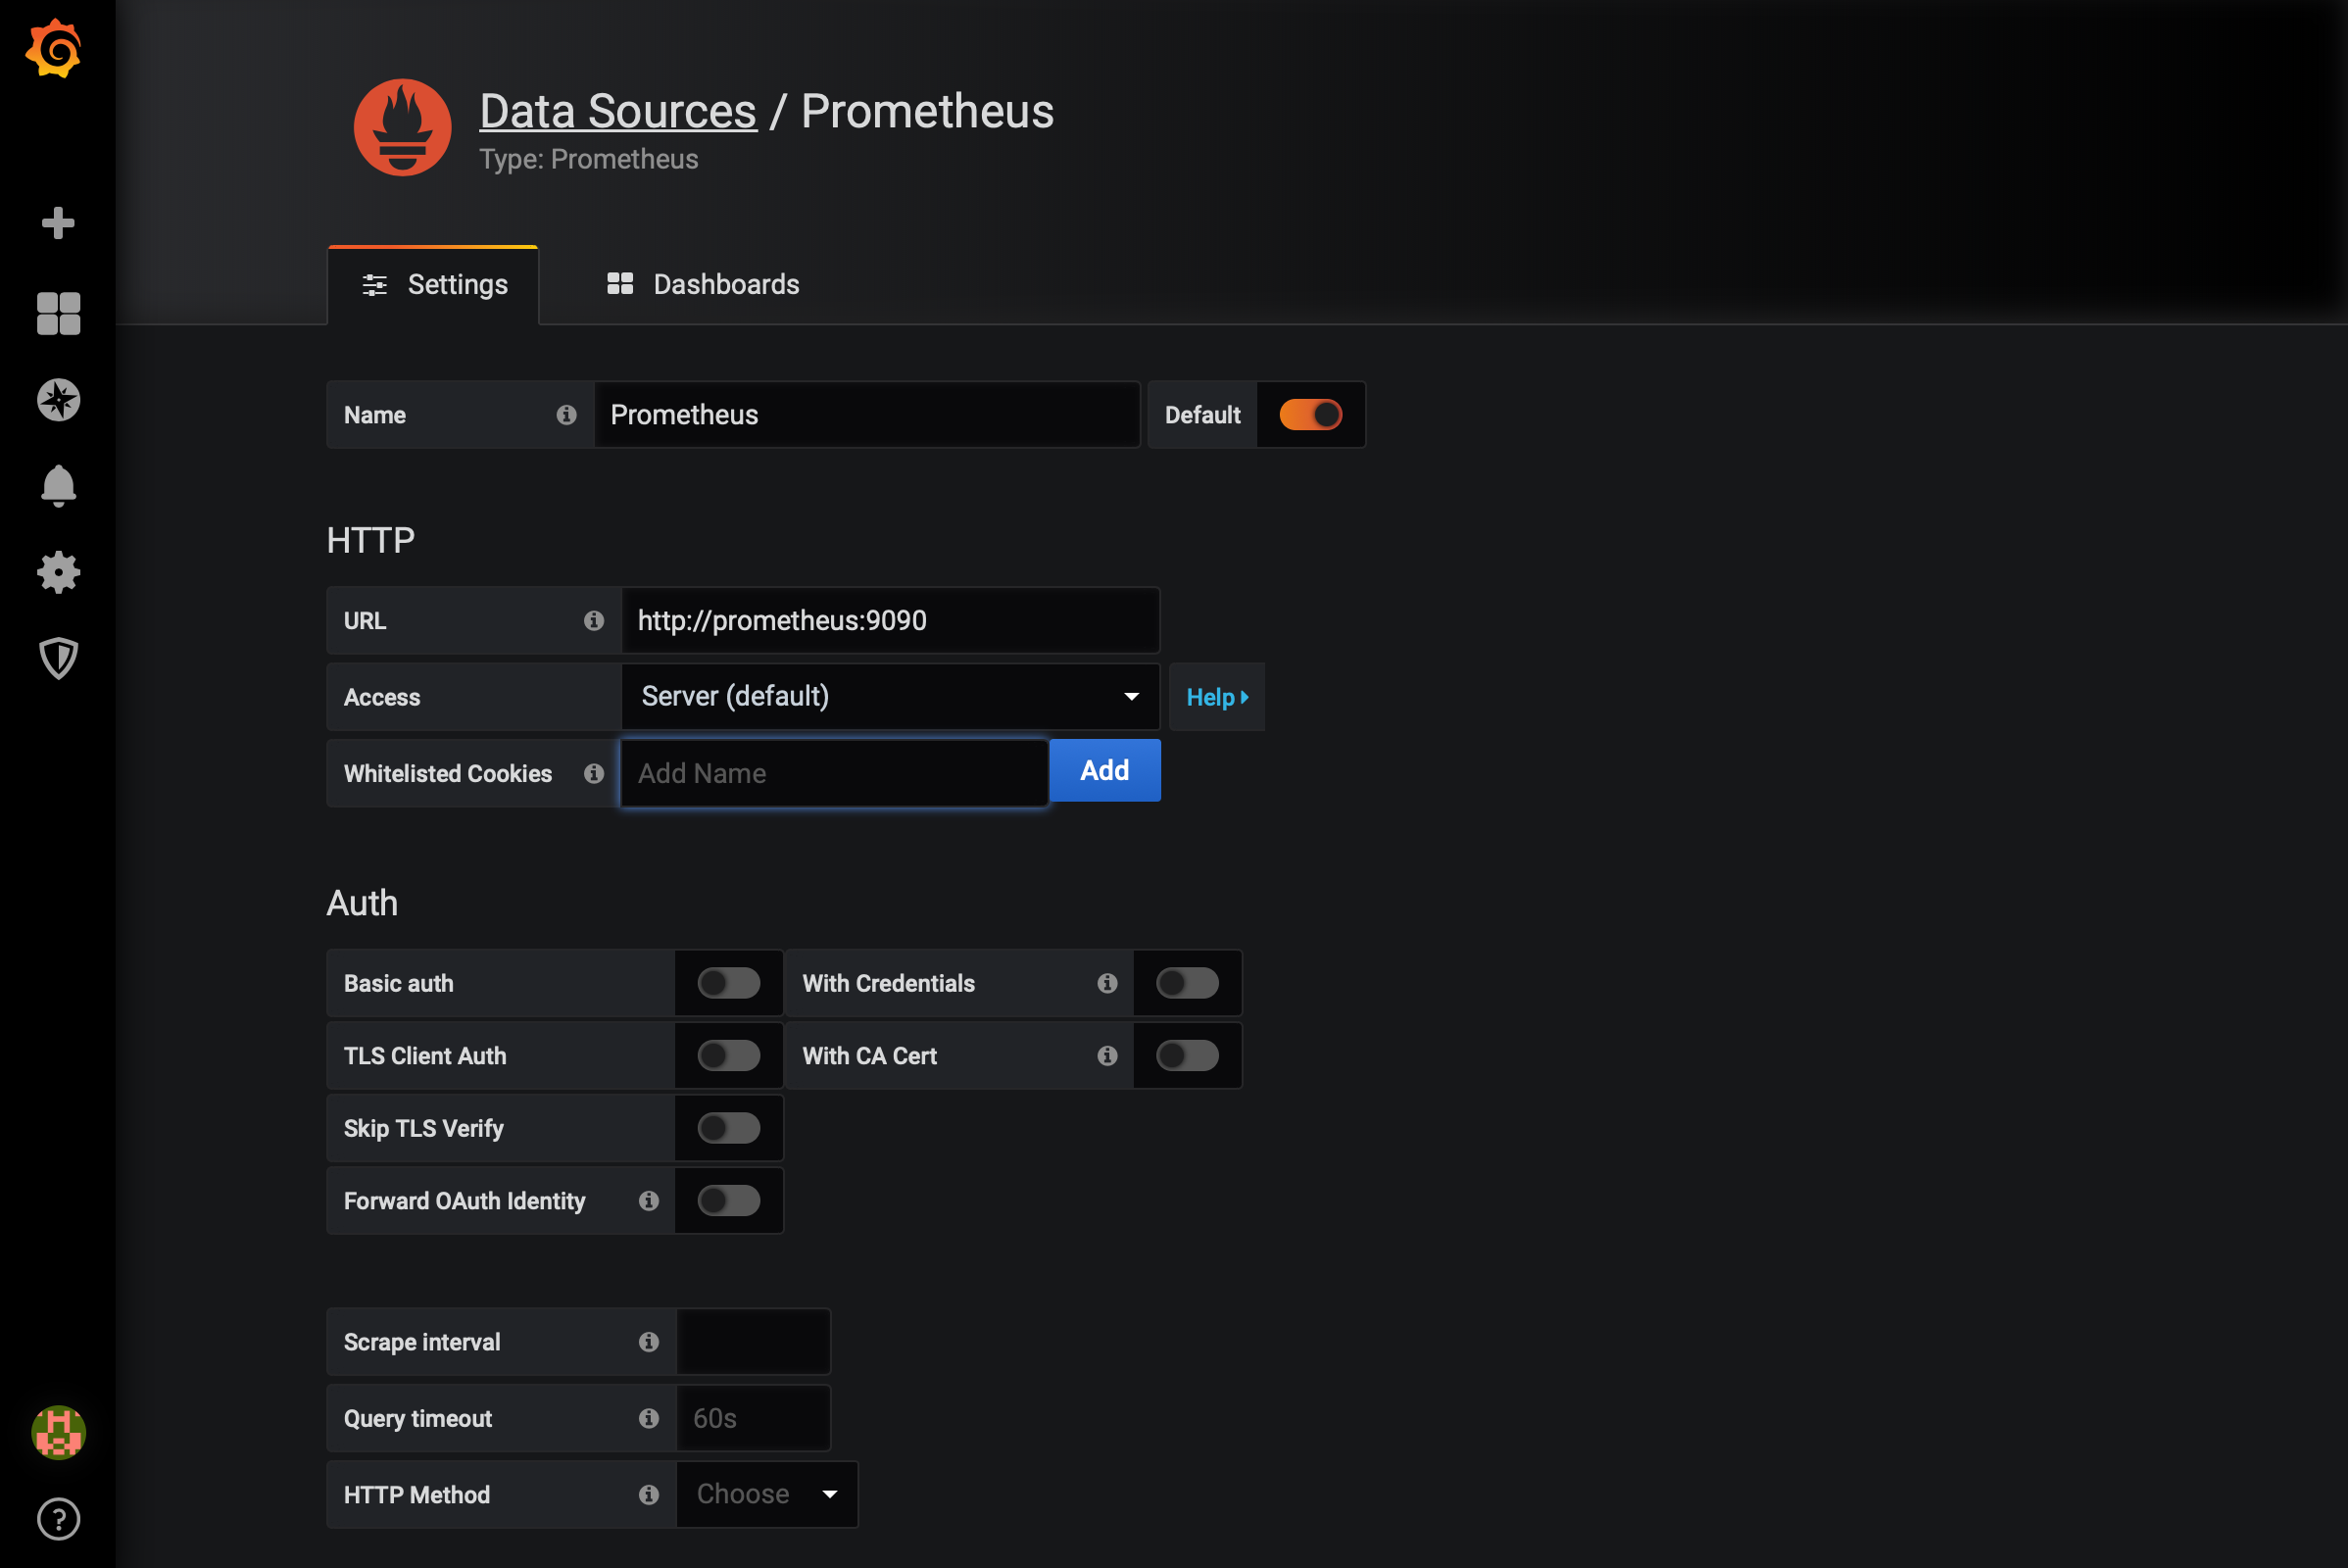Viewport: 2348px width, 1568px height.
Task: Open the Access dropdown showing Server (default)
Action: click(889, 696)
